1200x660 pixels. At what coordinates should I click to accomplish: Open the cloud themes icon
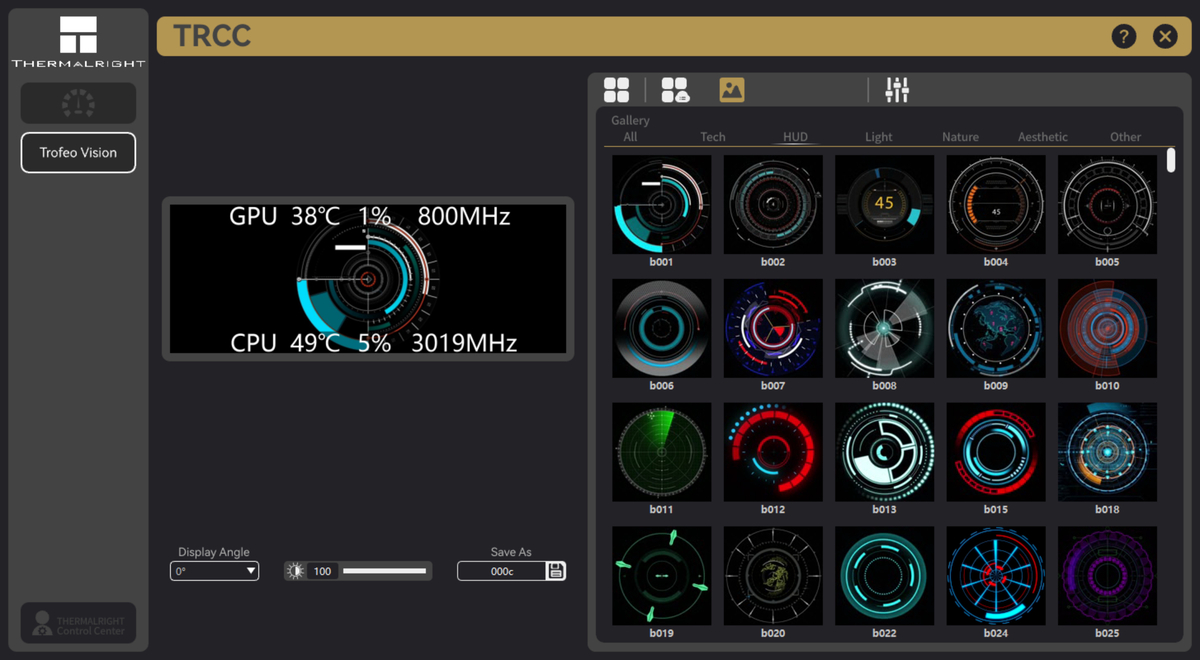coord(675,90)
